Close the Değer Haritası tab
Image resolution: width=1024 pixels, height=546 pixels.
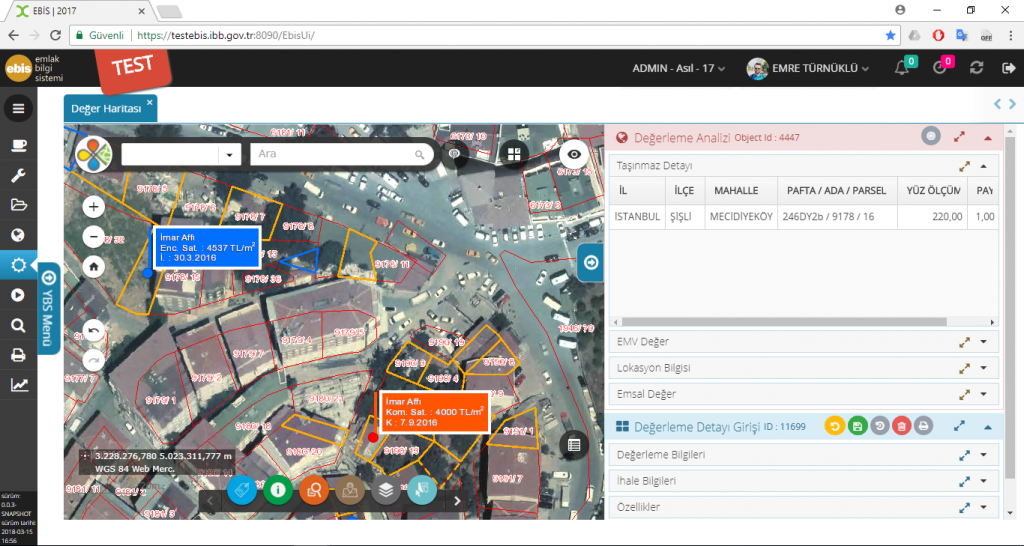click(x=150, y=102)
